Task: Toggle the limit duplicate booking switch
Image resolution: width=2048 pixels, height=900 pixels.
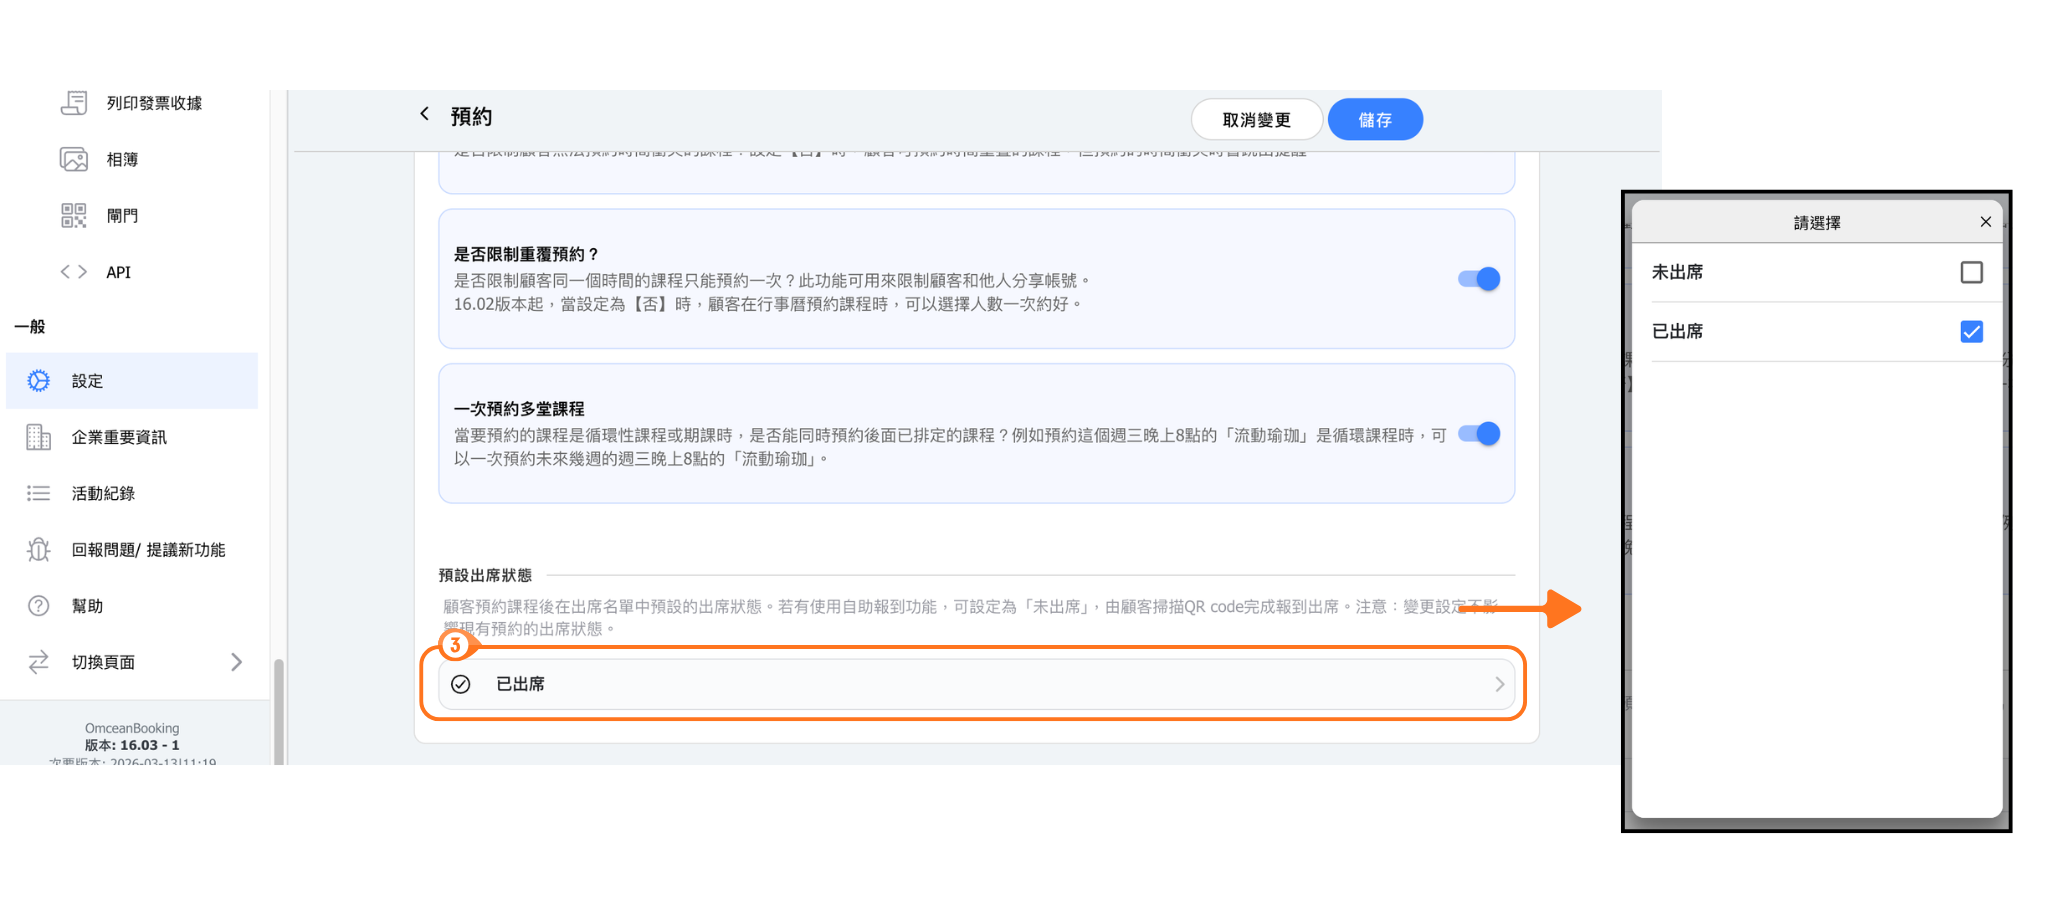Action: click(1478, 279)
